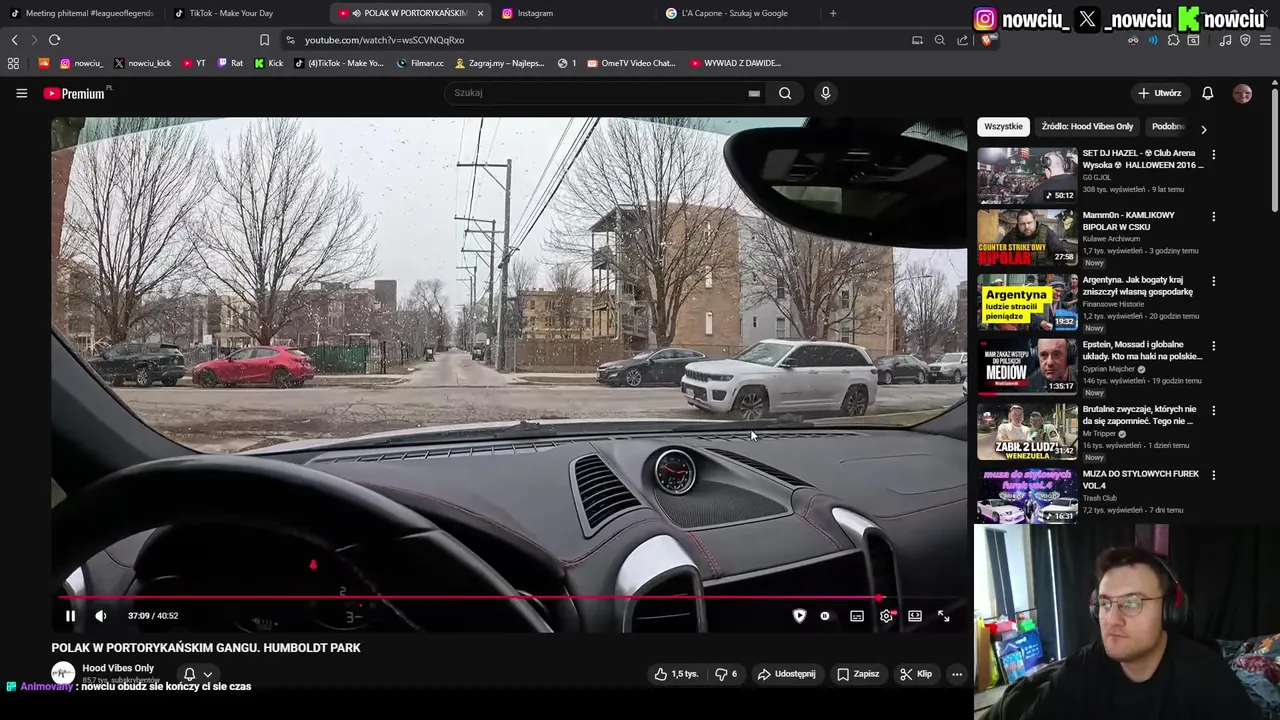The width and height of the screenshot is (1280, 720).
Task: Open YouTube guide hamburger menu
Action: [x=21, y=93]
